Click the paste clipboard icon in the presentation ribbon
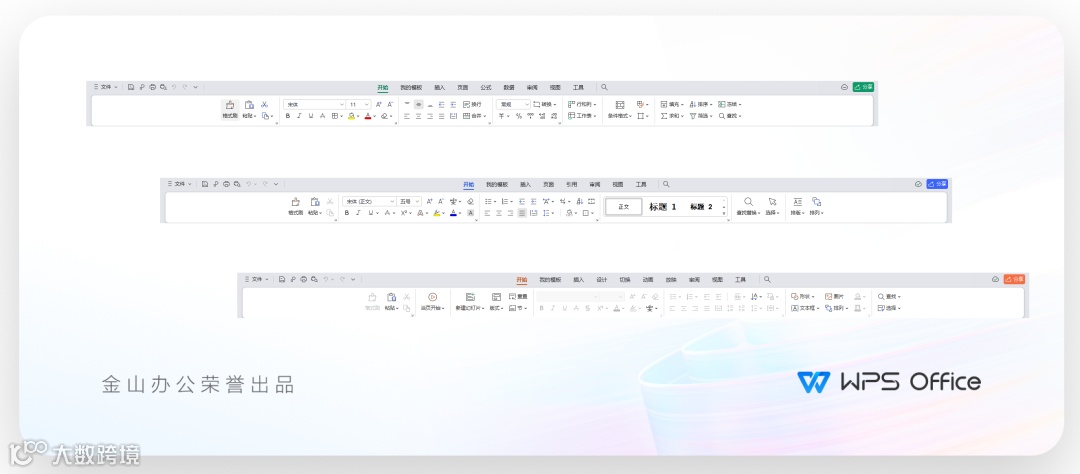Viewport: 1080px width, 474px height. coord(391,297)
